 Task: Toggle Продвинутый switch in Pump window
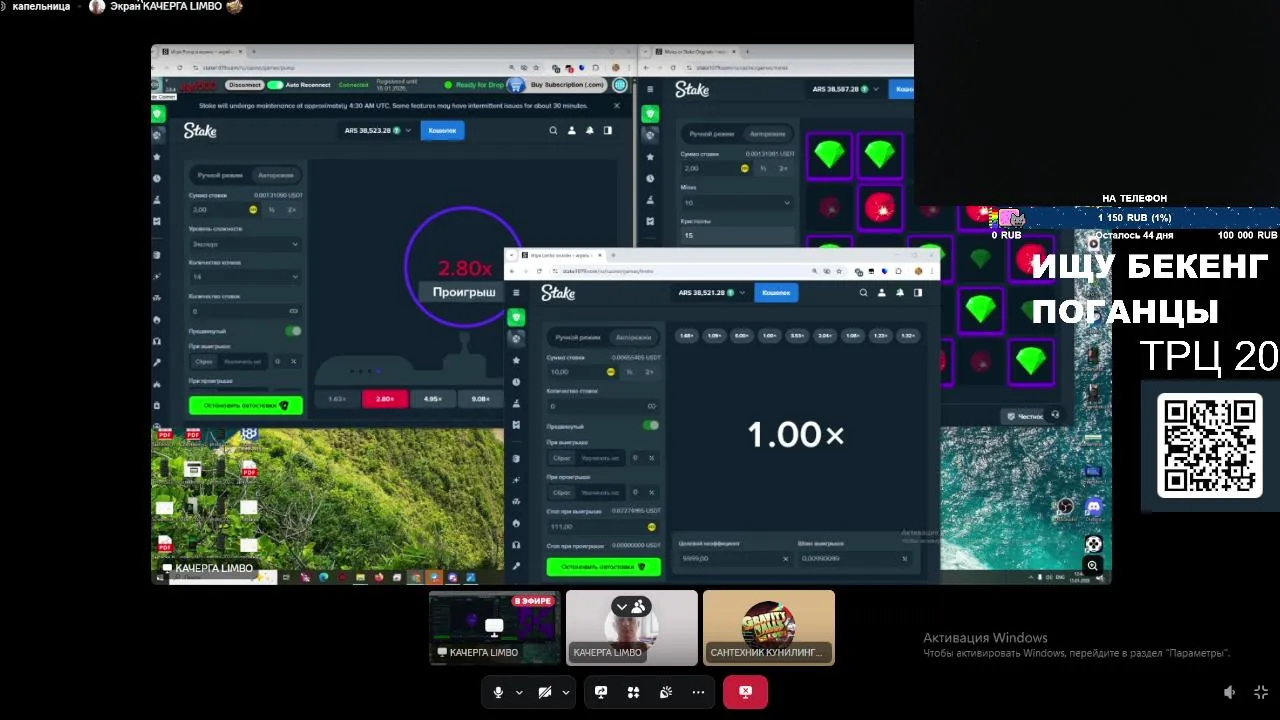293,331
